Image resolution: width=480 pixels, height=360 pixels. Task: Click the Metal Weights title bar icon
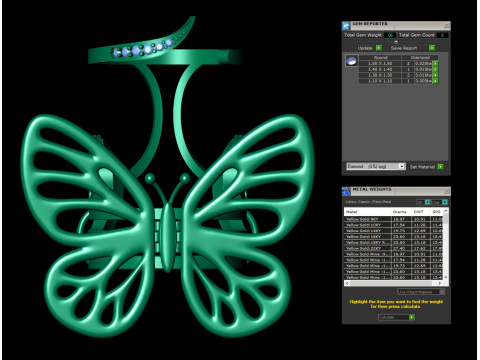[x=346, y=191]
